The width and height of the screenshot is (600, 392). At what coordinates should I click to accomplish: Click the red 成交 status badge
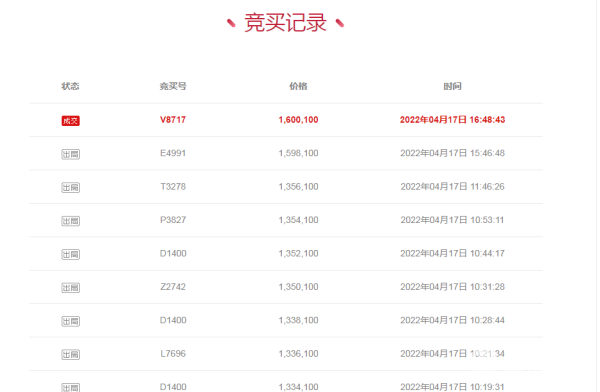tap(70, 121)
